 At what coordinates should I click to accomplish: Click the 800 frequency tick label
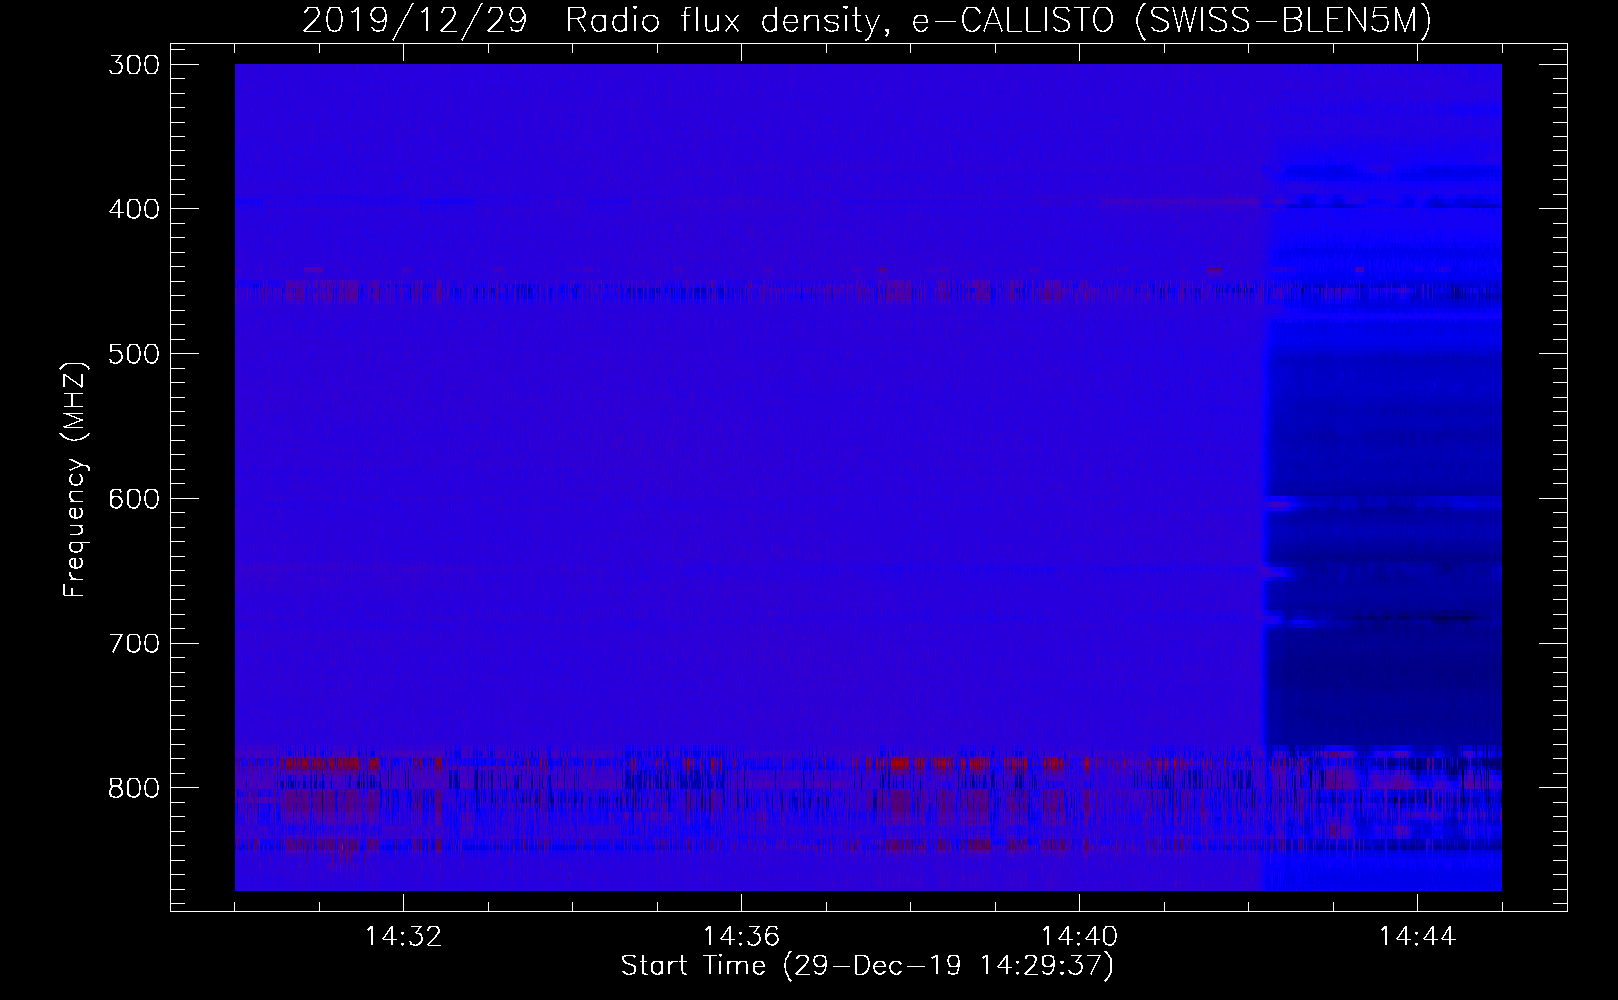[x=132, y=788]
